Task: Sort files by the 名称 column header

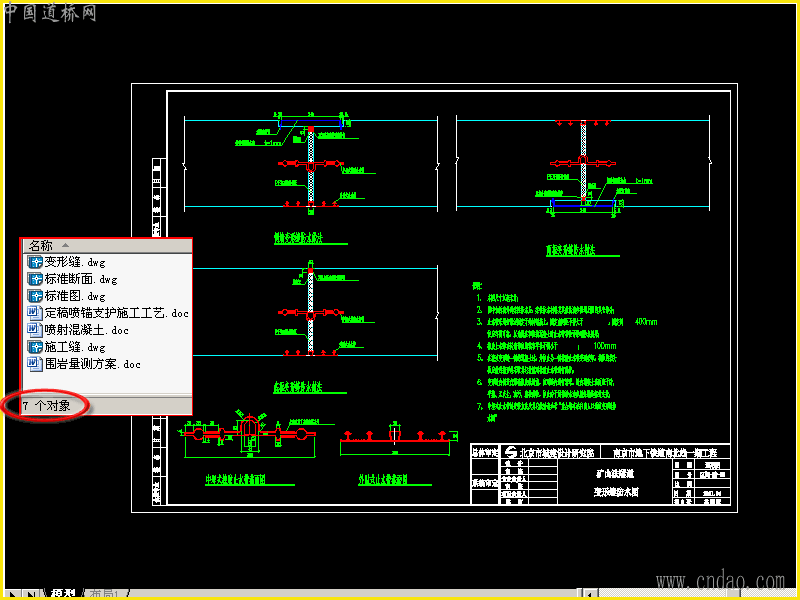Action: click(x=107, y=246)
